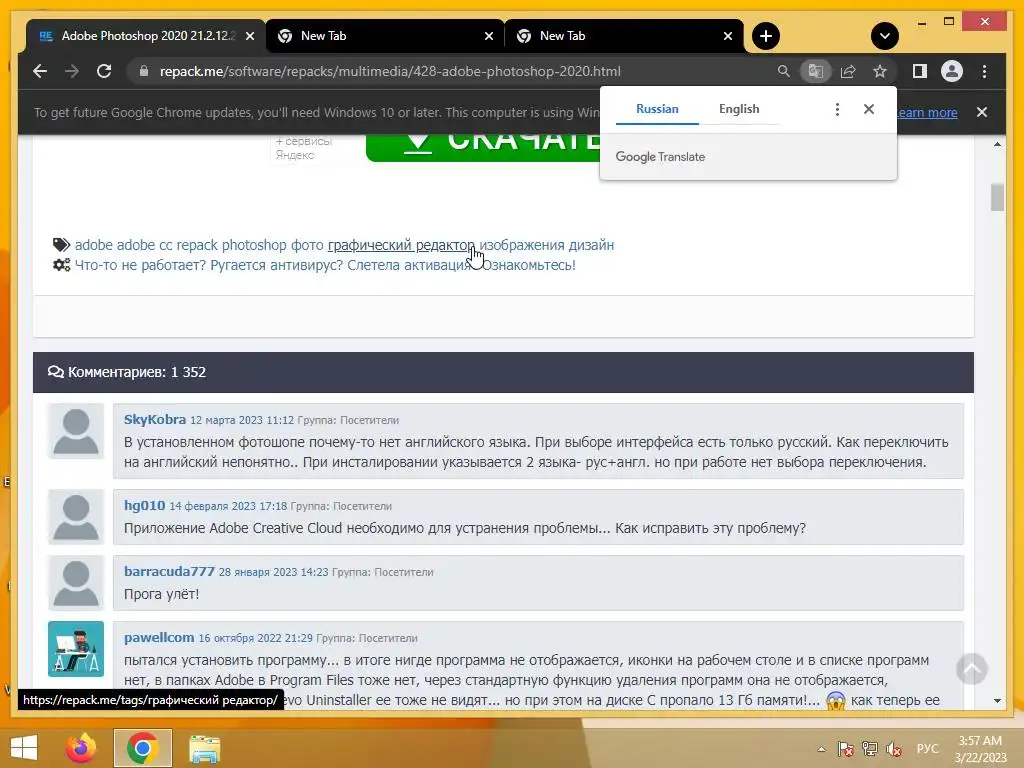The width and height of the screenshot is (1024, 768).
Task: Click Action Center flag tray icon
Action: click(846, 749)
